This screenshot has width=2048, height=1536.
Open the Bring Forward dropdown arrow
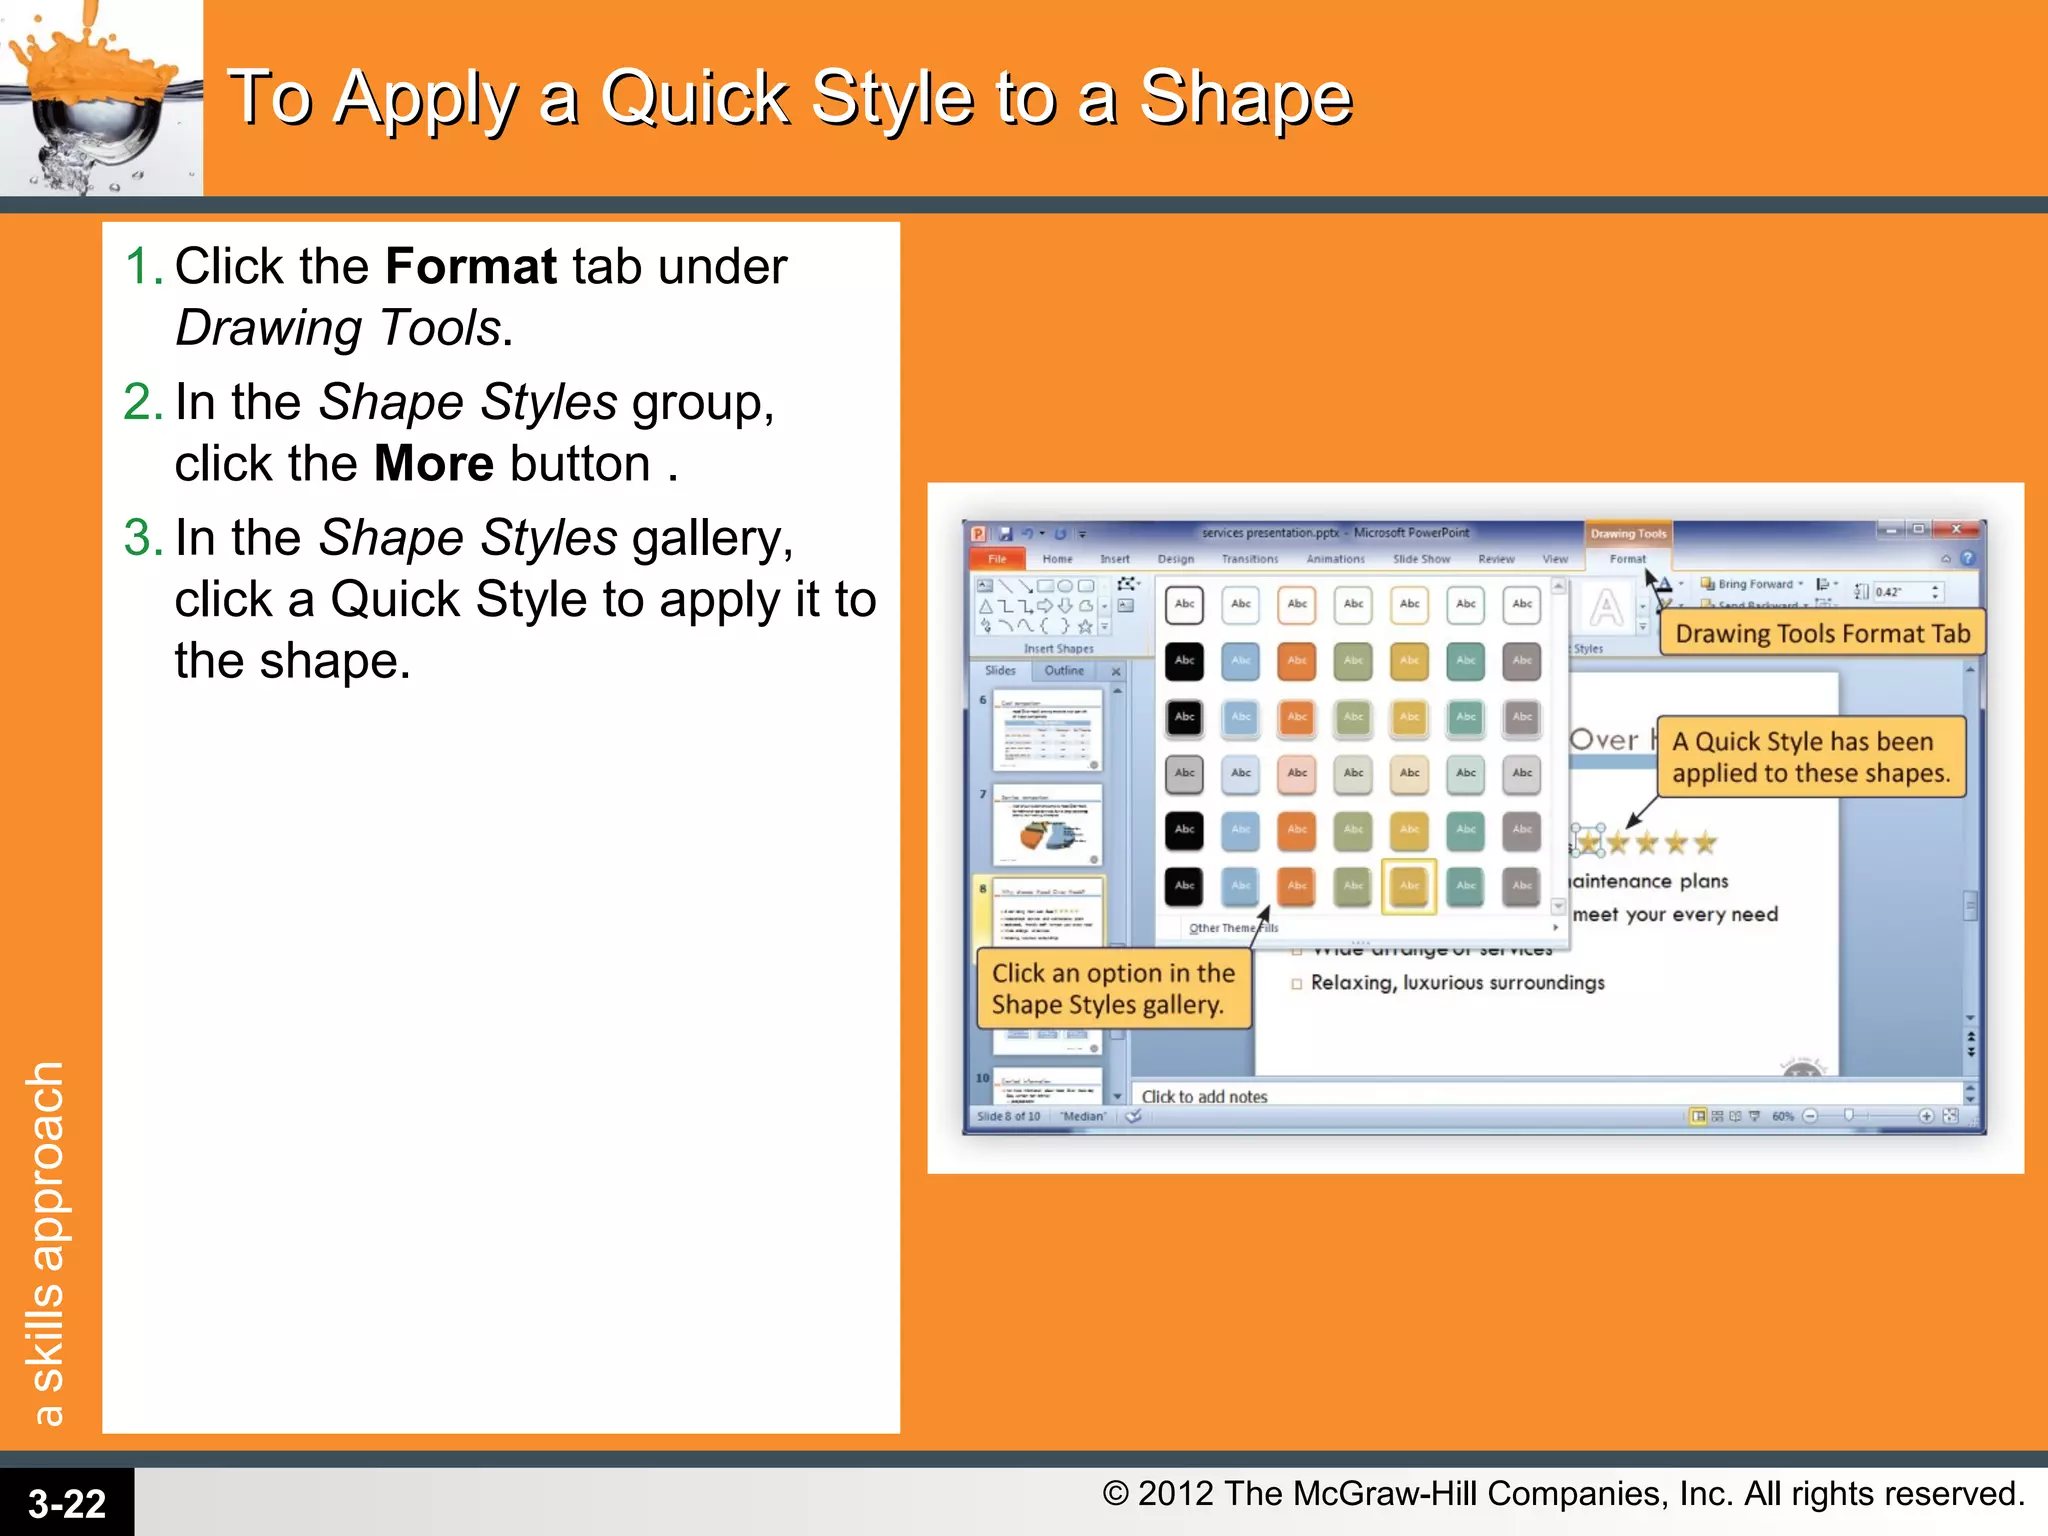tap(1800, 584)
